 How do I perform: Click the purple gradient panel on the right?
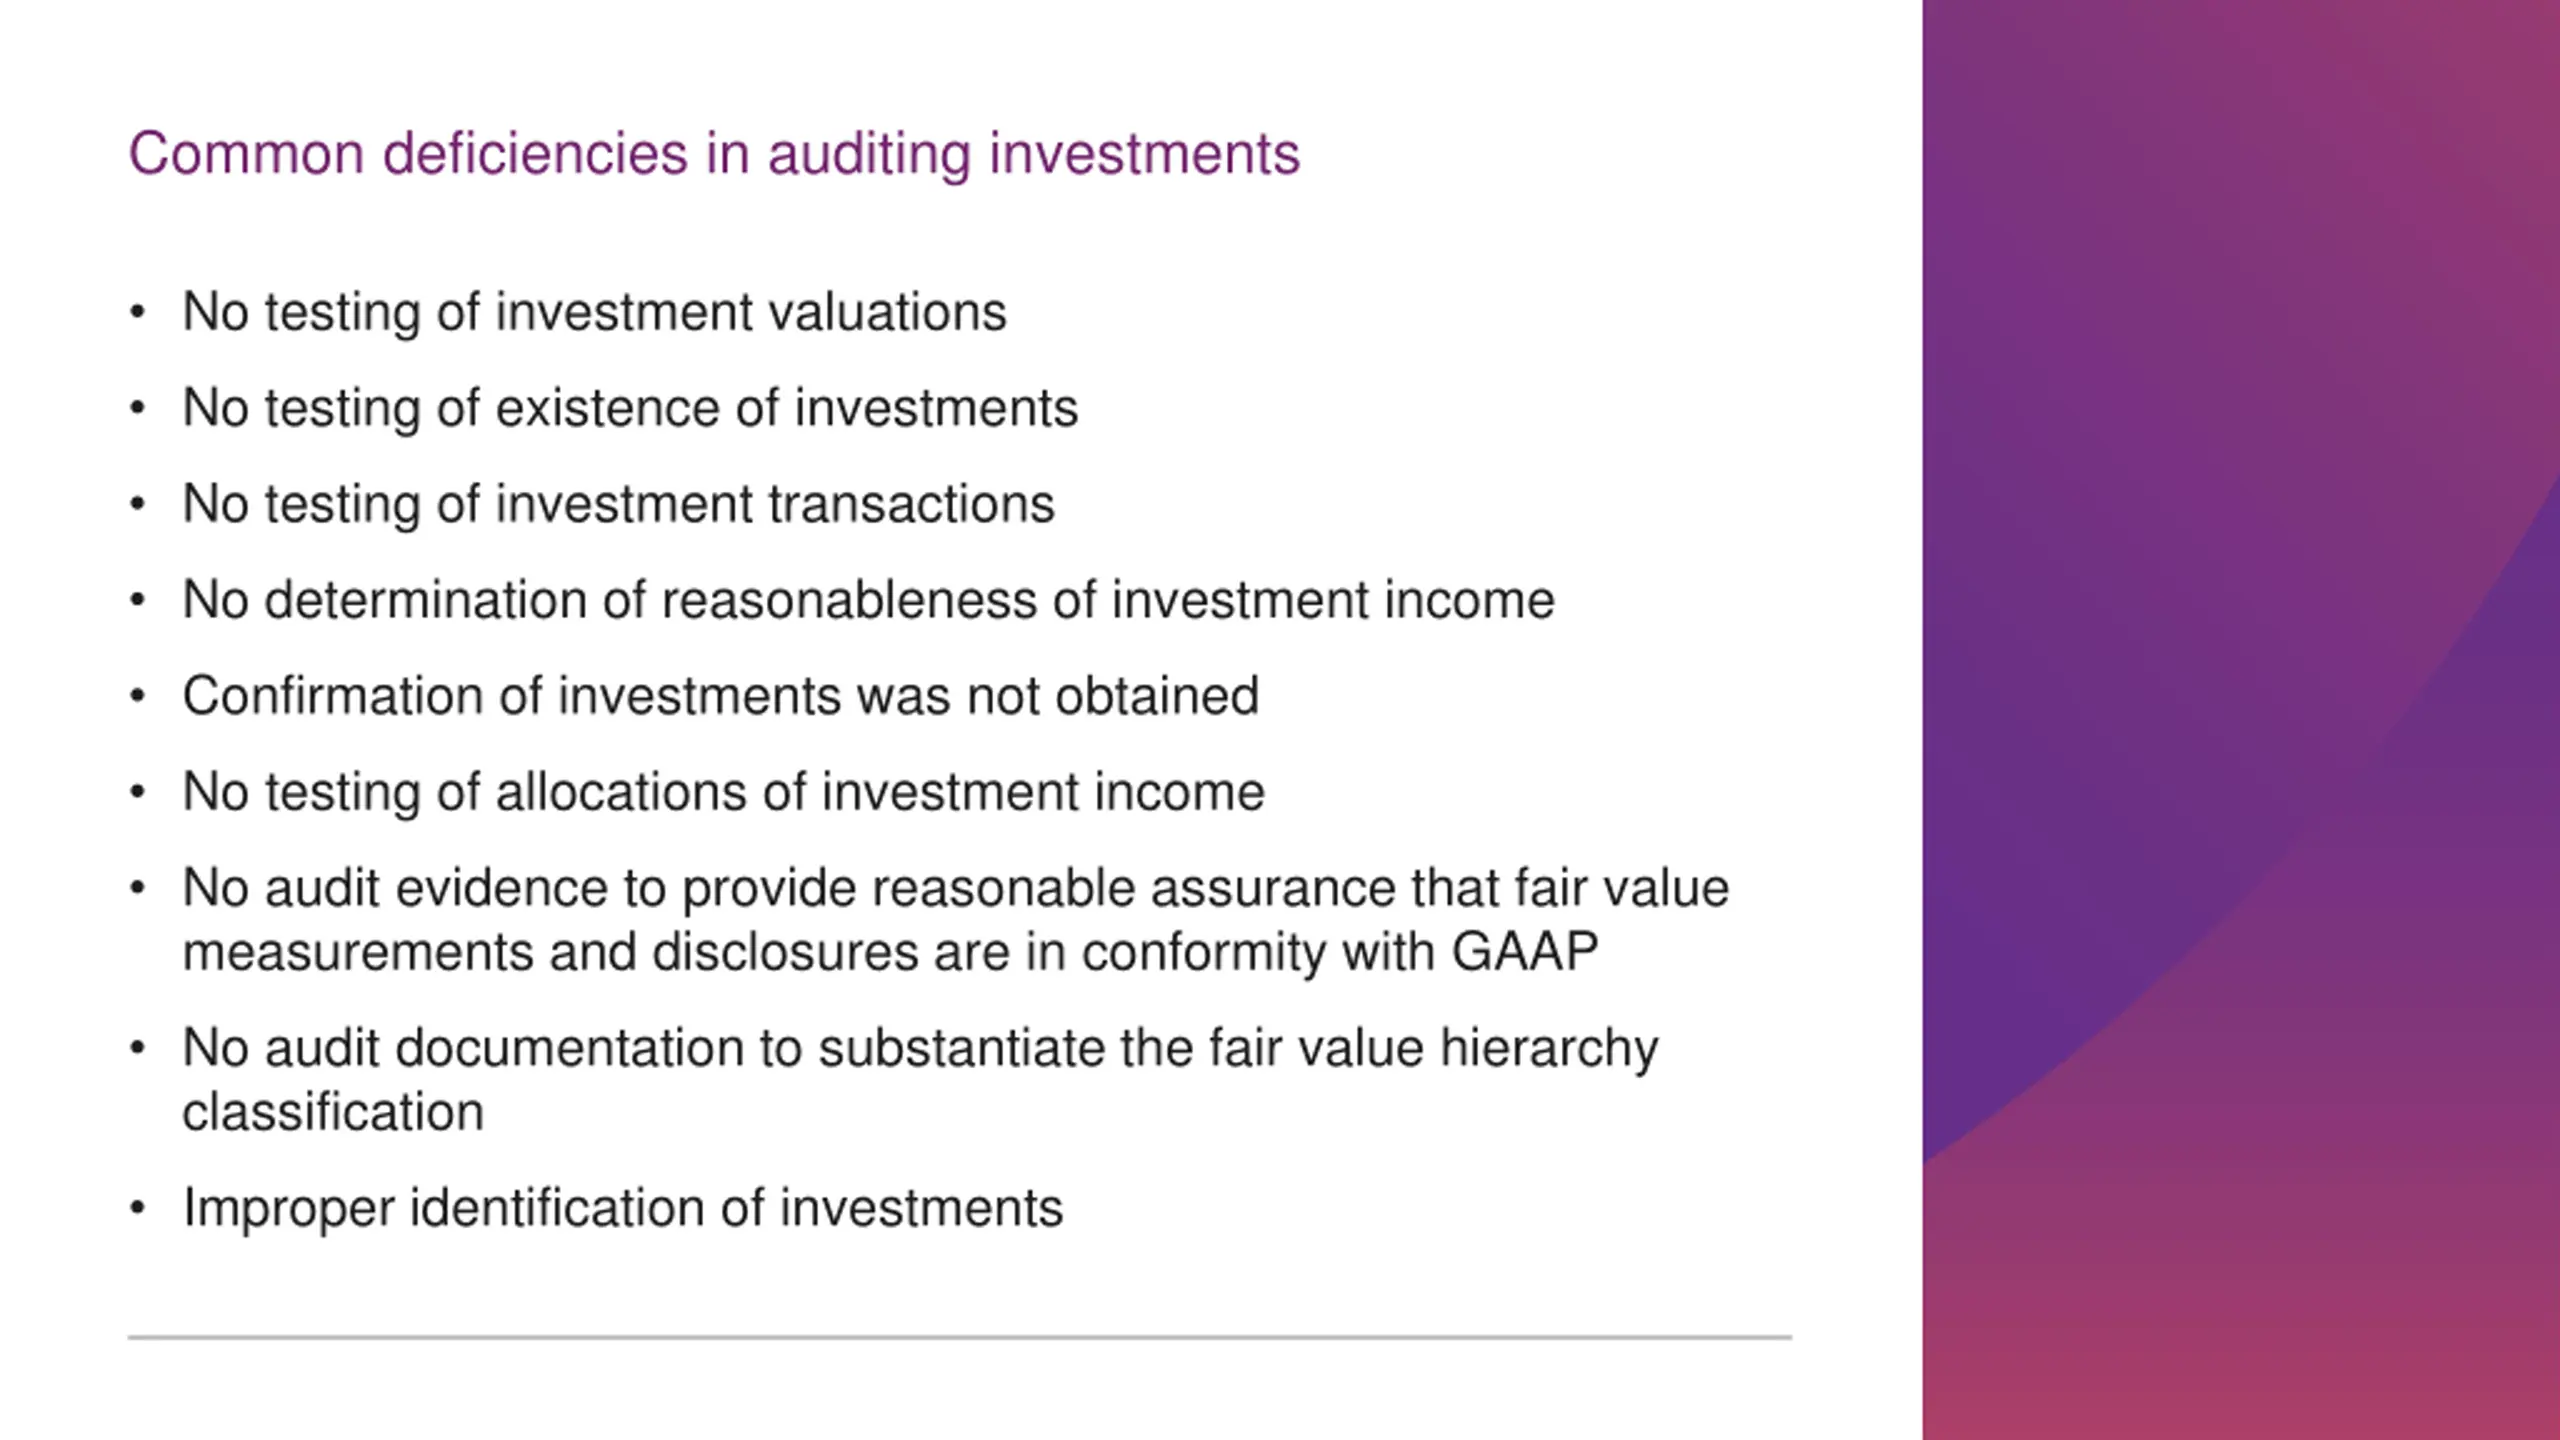(2241, 720)
